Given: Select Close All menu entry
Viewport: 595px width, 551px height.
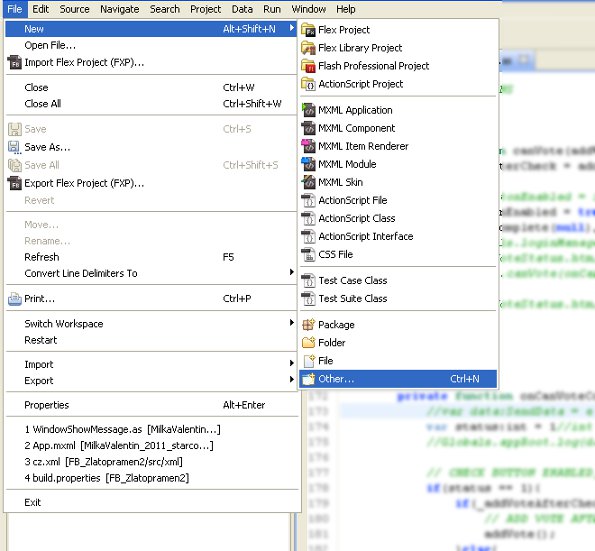Looking at the screenshot, I should tap(151, 104).
